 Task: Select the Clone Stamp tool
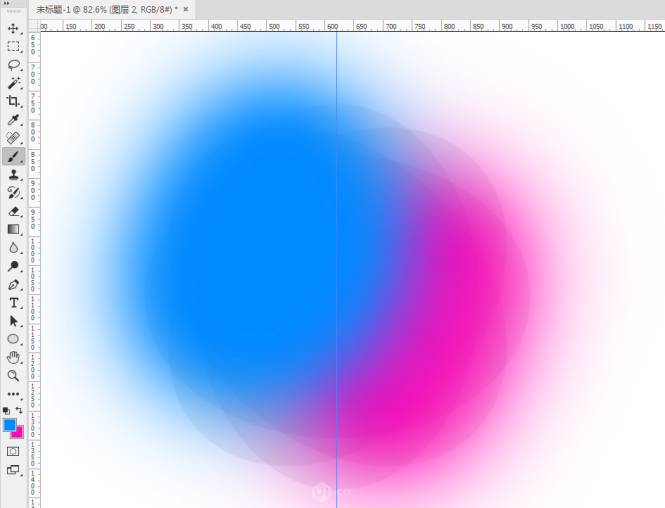tap(14, 175)
